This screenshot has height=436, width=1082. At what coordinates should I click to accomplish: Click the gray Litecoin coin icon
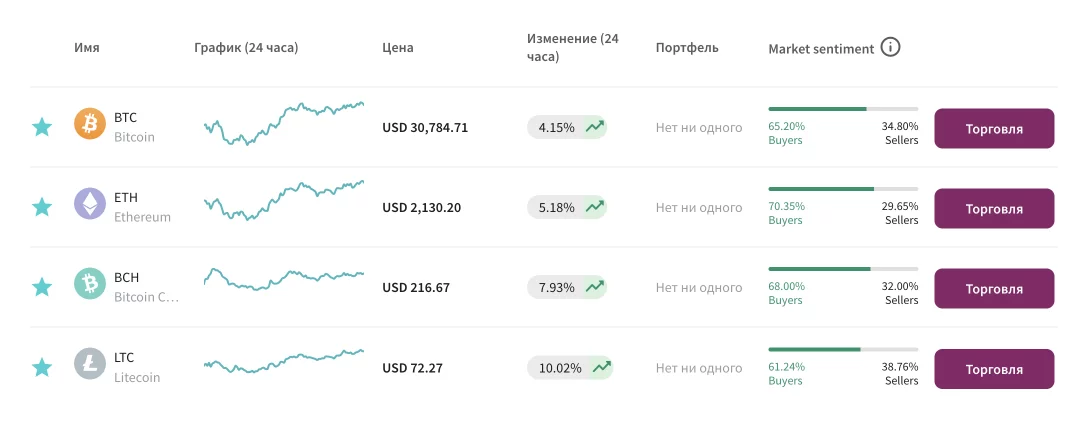[90, 364]
